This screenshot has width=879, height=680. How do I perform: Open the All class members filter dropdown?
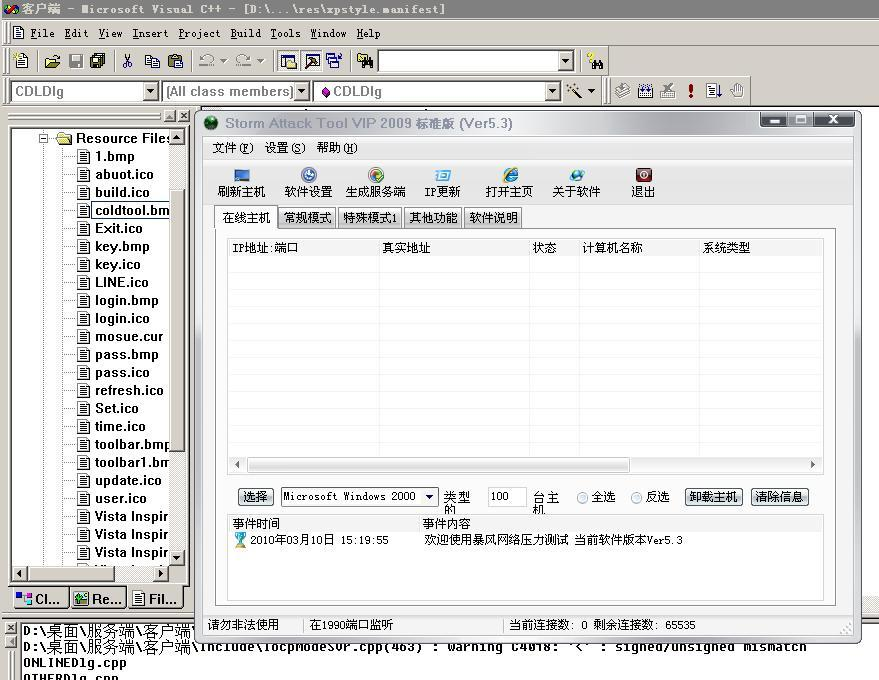[x=302, y=91]
